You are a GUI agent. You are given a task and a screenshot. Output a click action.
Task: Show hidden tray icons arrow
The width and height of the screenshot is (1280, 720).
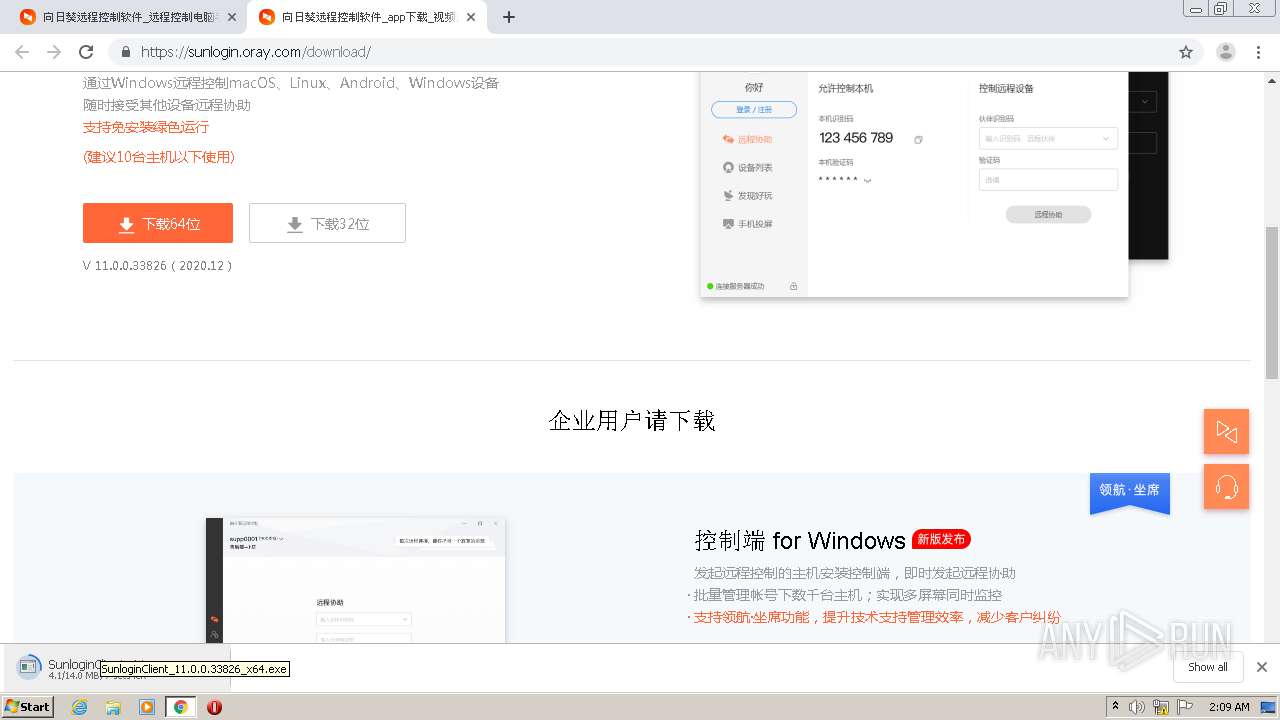click(1115, 707)
